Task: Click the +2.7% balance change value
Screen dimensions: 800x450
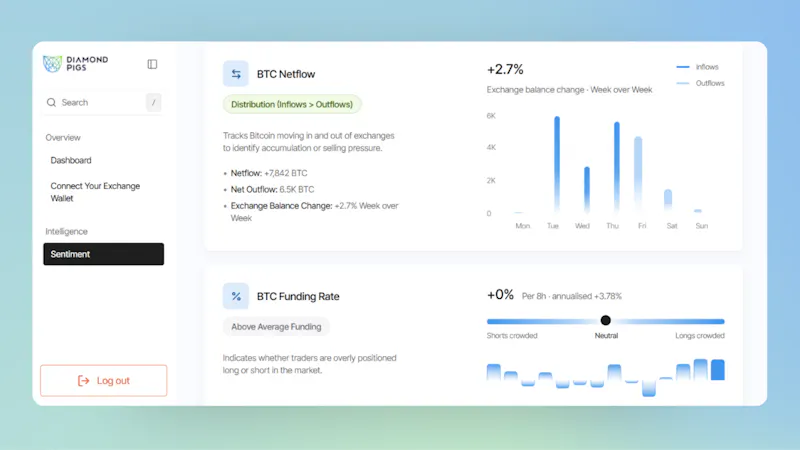Action: point(505,69)
